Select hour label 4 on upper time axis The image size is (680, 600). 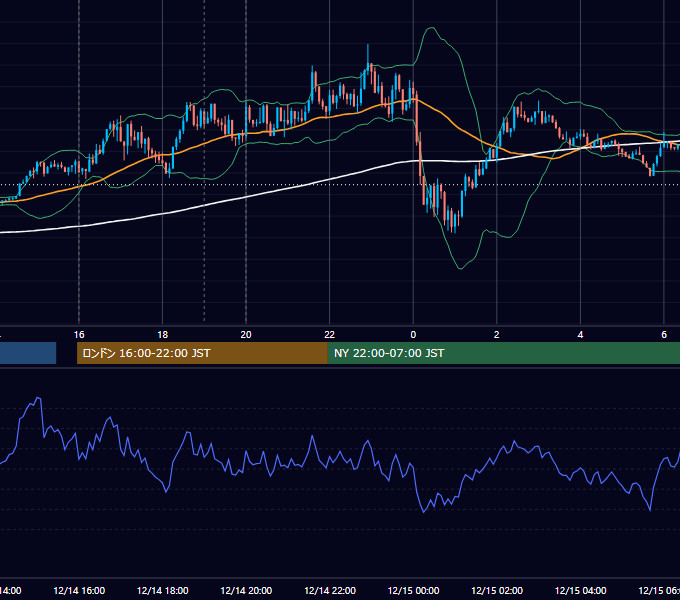[580, 335]
